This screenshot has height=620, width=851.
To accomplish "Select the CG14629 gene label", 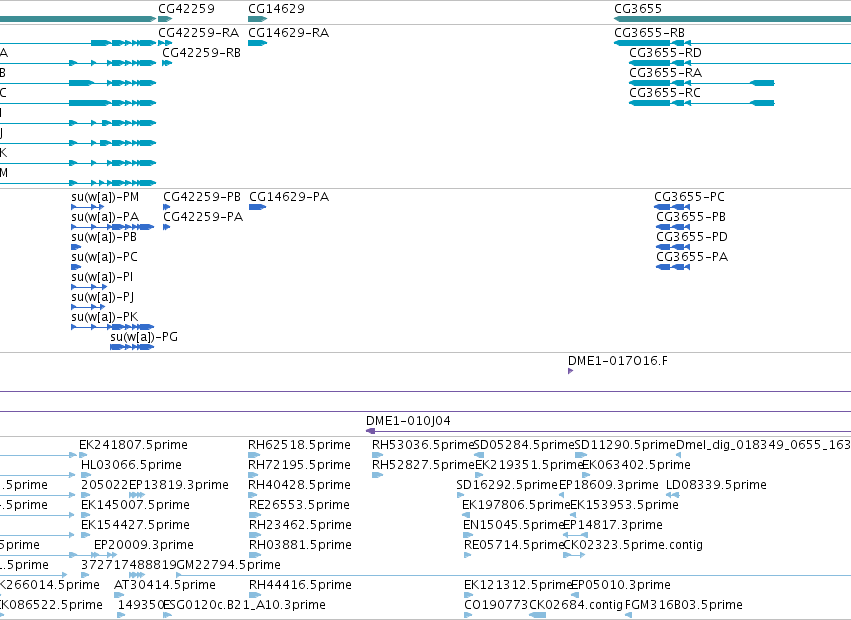I will click(276, 9).
